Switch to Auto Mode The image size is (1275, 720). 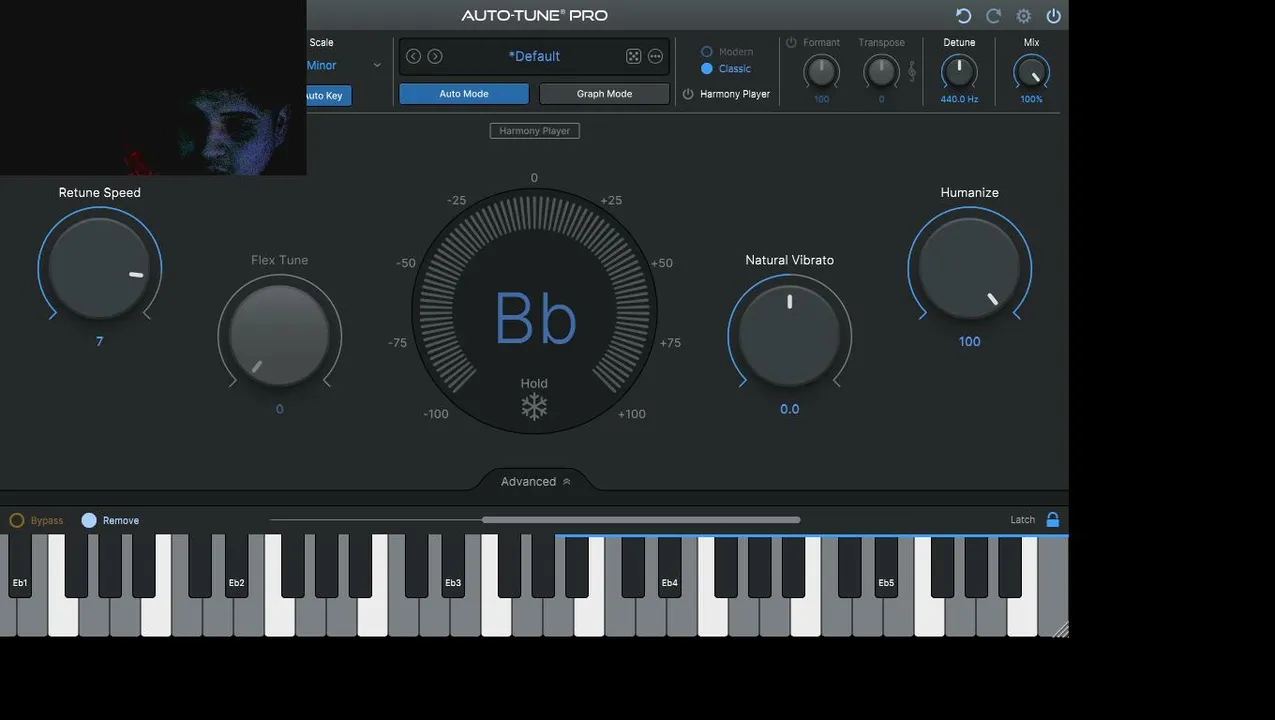(464, 94)
